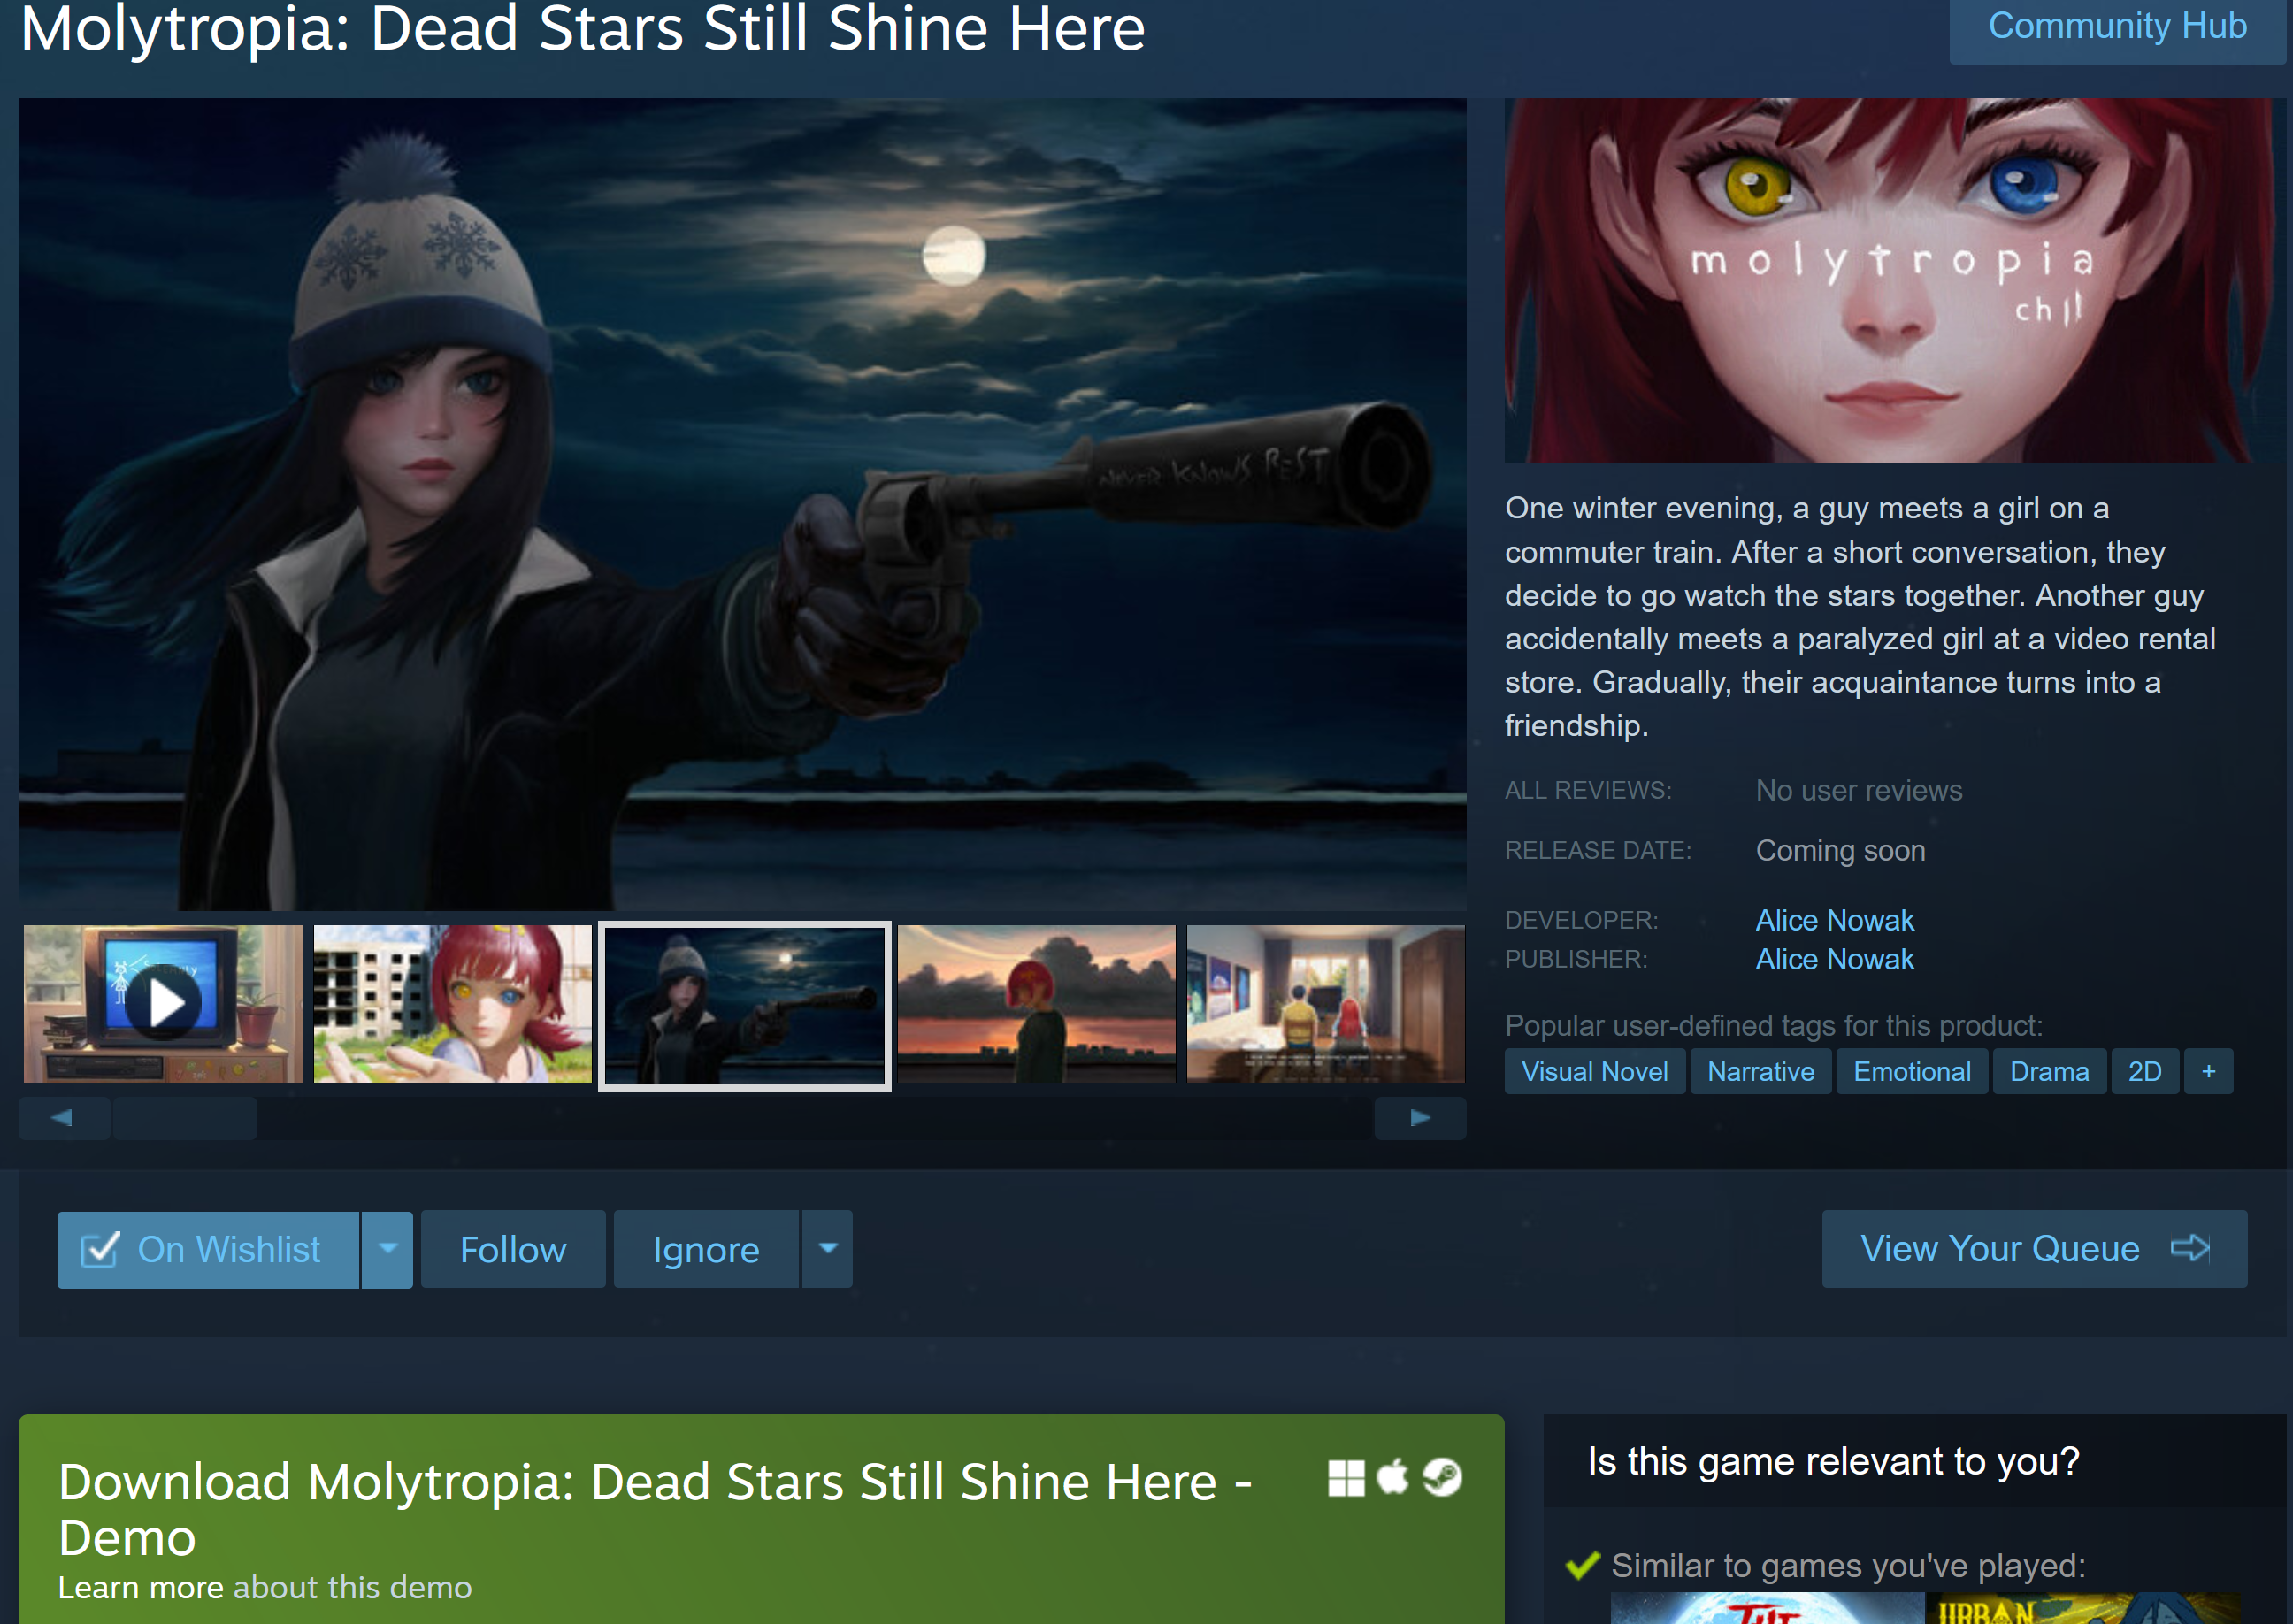The image size is (2293, 1624).
Task: Click the plus button to add tags
Action: tap(2208, 1071)
